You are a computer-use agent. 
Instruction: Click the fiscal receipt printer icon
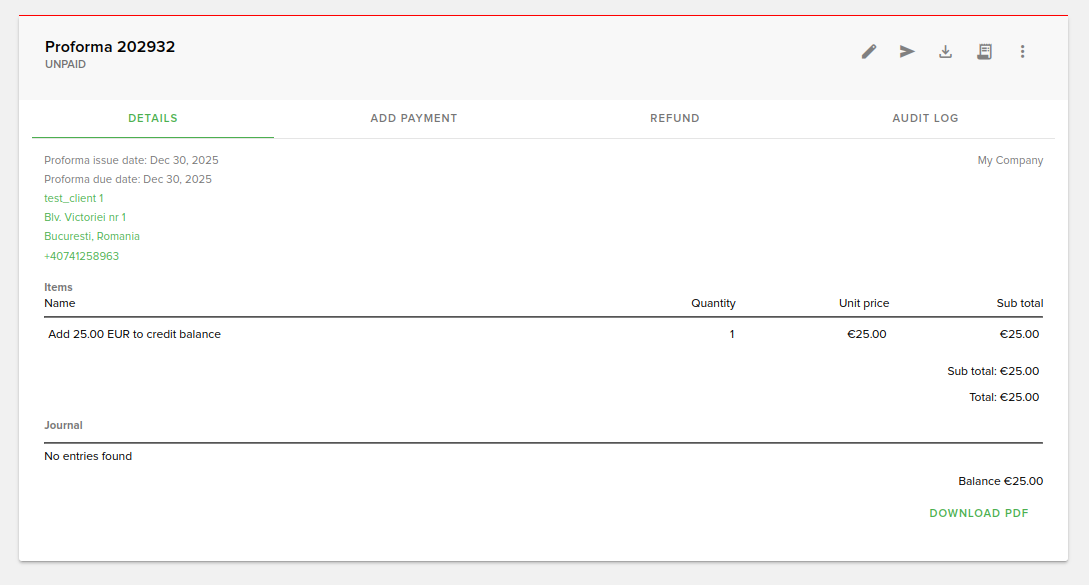[x=984, y=51]
